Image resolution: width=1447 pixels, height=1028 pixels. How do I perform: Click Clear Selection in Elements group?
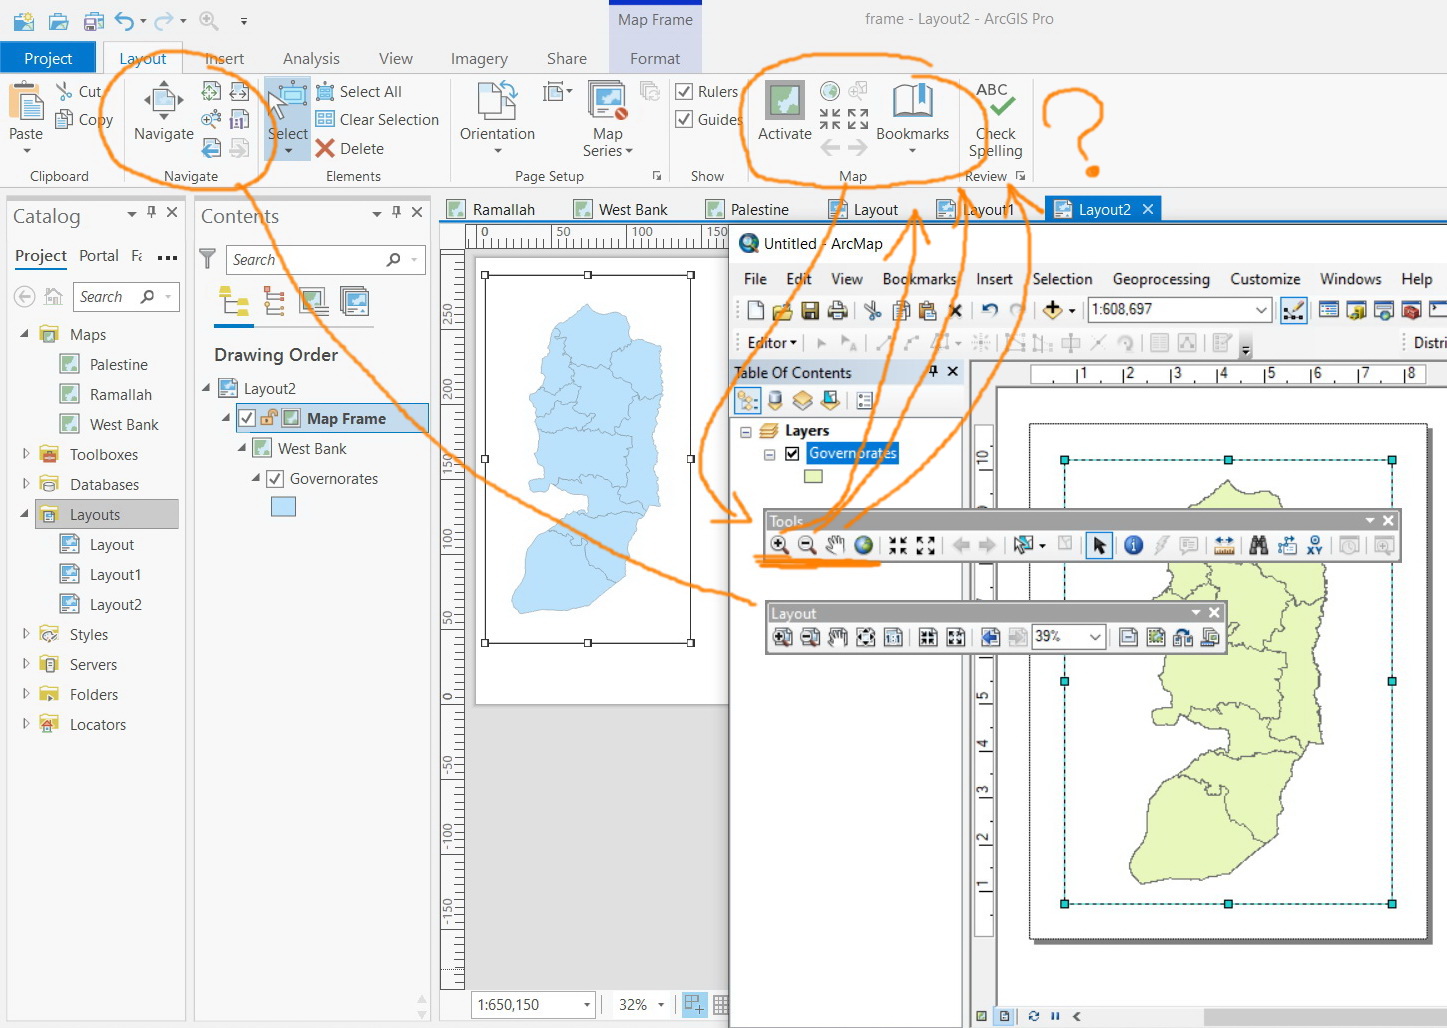[377, 120]
